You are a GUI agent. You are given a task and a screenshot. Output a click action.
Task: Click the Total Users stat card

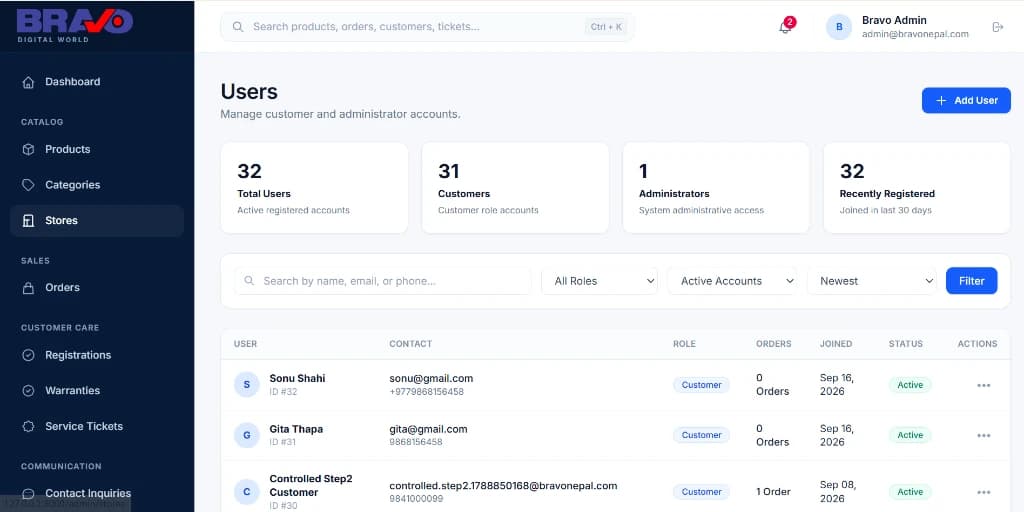pos(314,188)
